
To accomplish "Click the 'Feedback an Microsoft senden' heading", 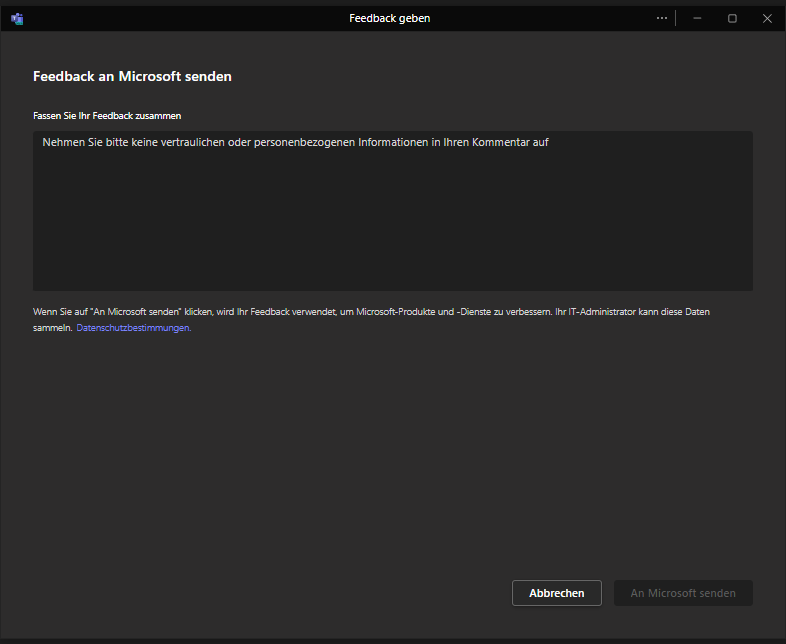I will pyautogui.click(x=132, y=76).
